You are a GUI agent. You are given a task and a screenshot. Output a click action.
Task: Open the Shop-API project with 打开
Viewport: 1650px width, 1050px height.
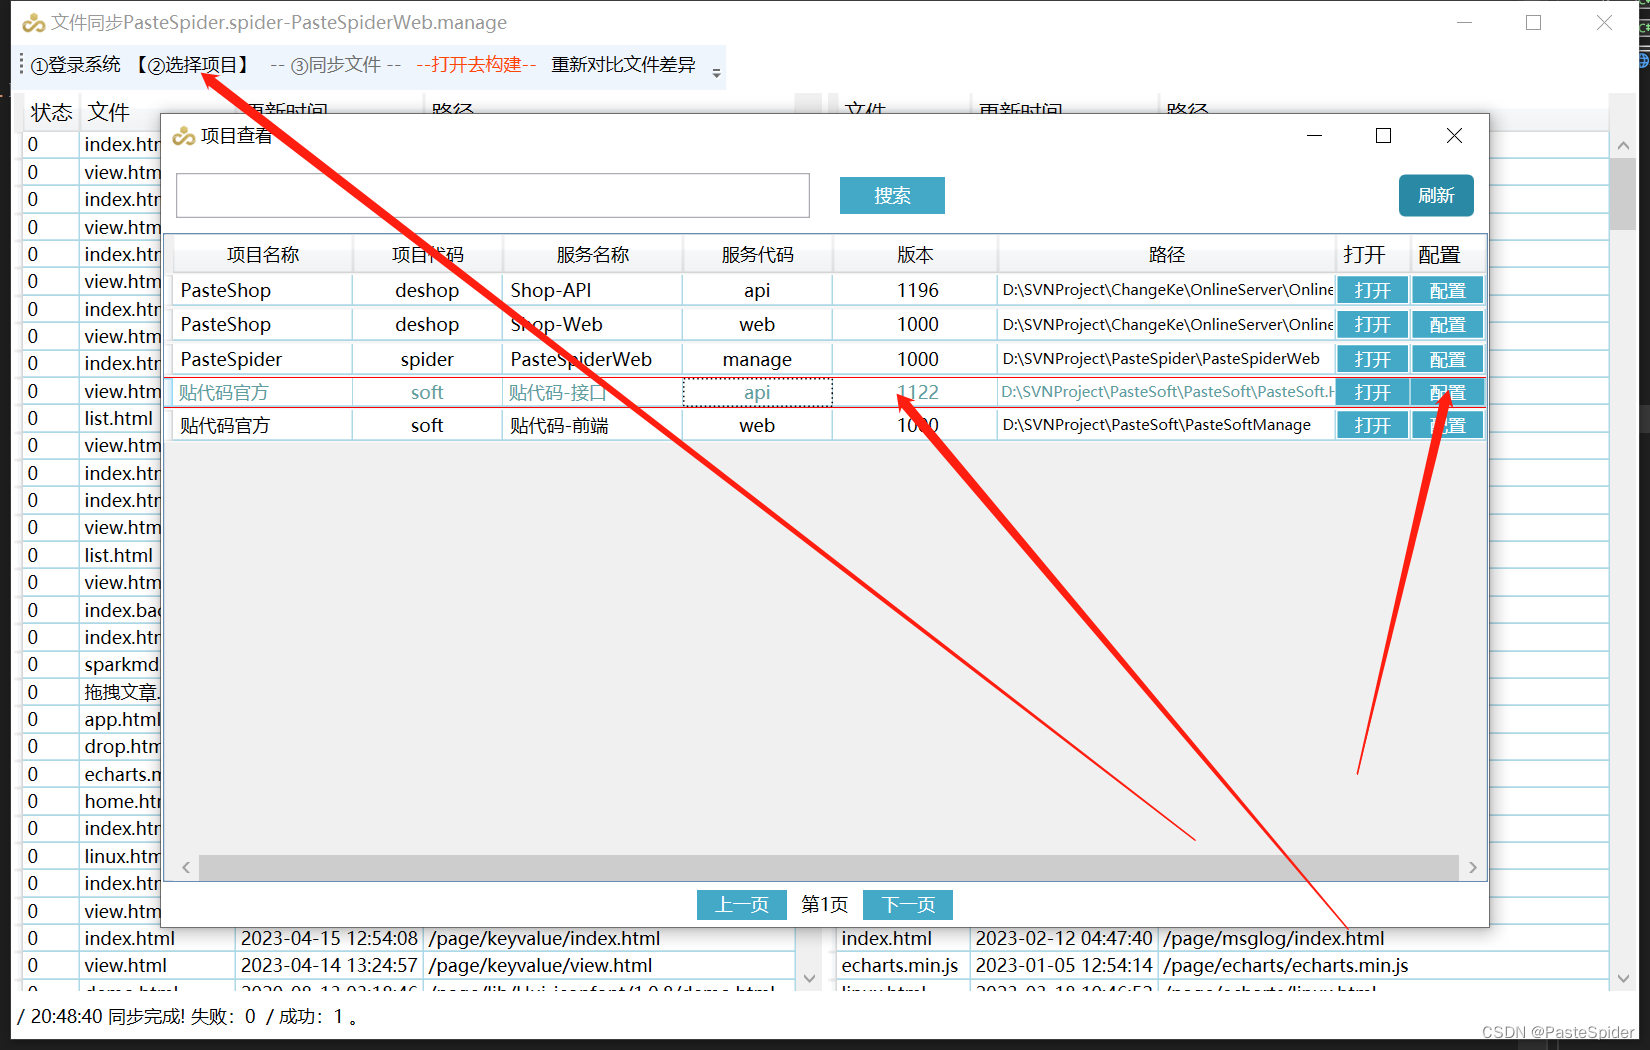(1372, 291)
